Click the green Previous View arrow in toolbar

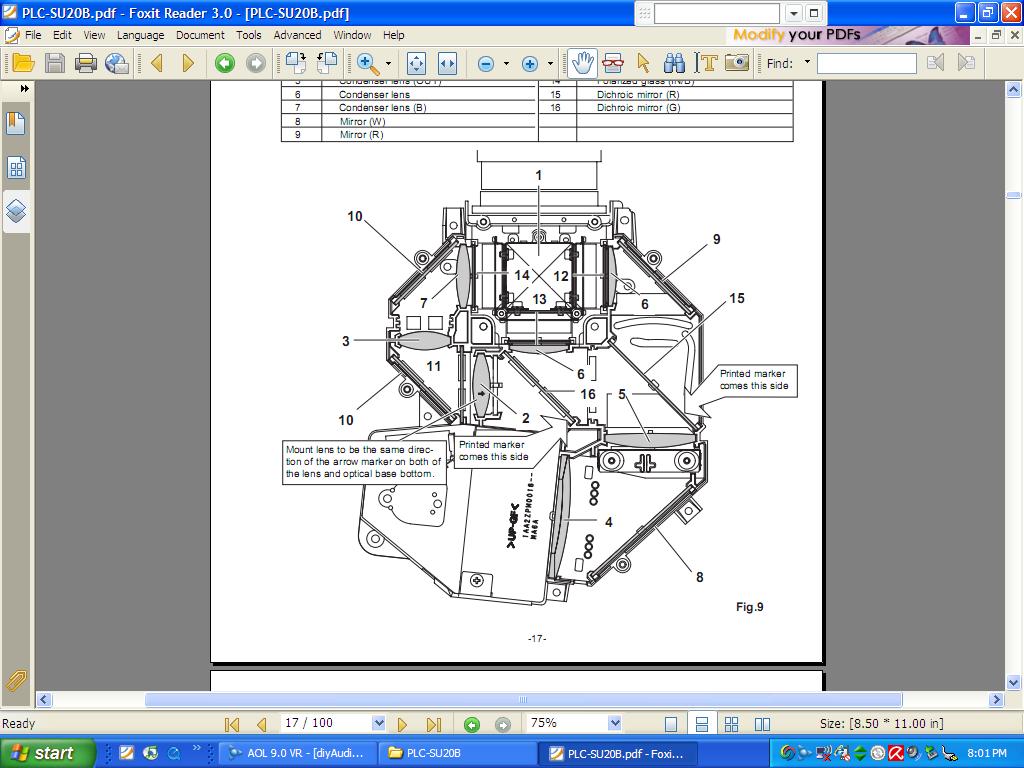click(x=225, y=63)
